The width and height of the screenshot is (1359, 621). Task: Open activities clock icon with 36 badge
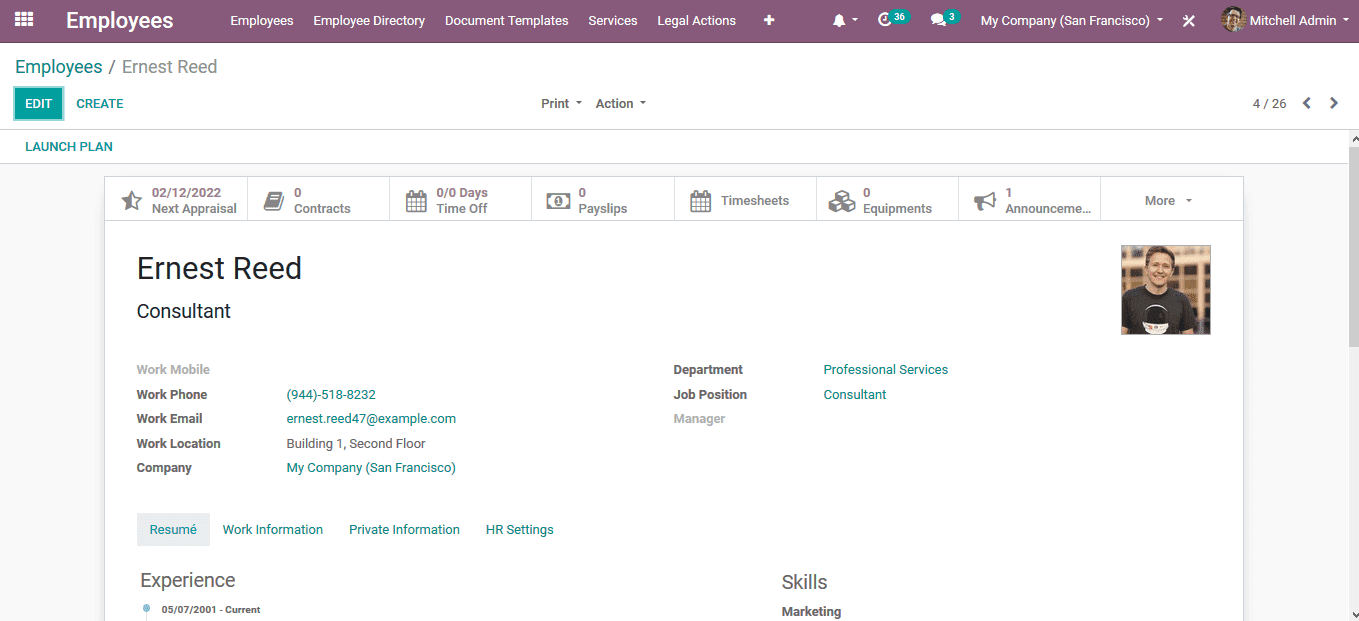click(885, 20)
